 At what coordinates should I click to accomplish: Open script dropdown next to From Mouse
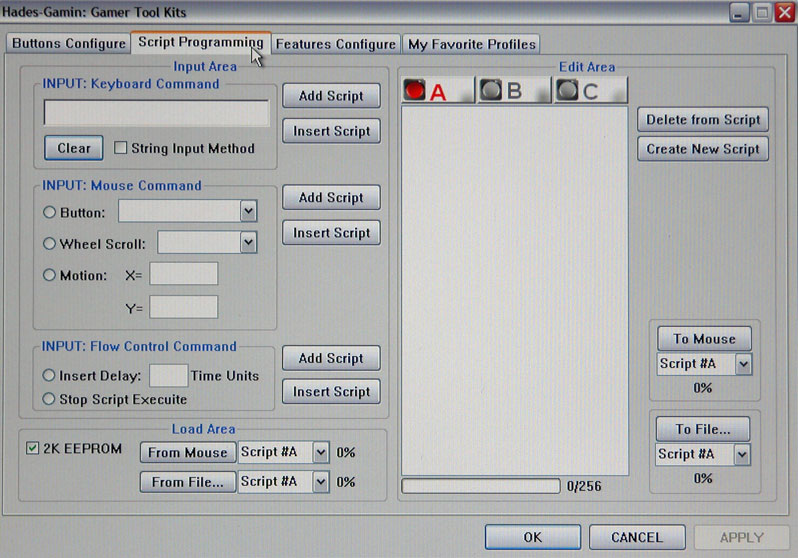(x=321, y=452)
